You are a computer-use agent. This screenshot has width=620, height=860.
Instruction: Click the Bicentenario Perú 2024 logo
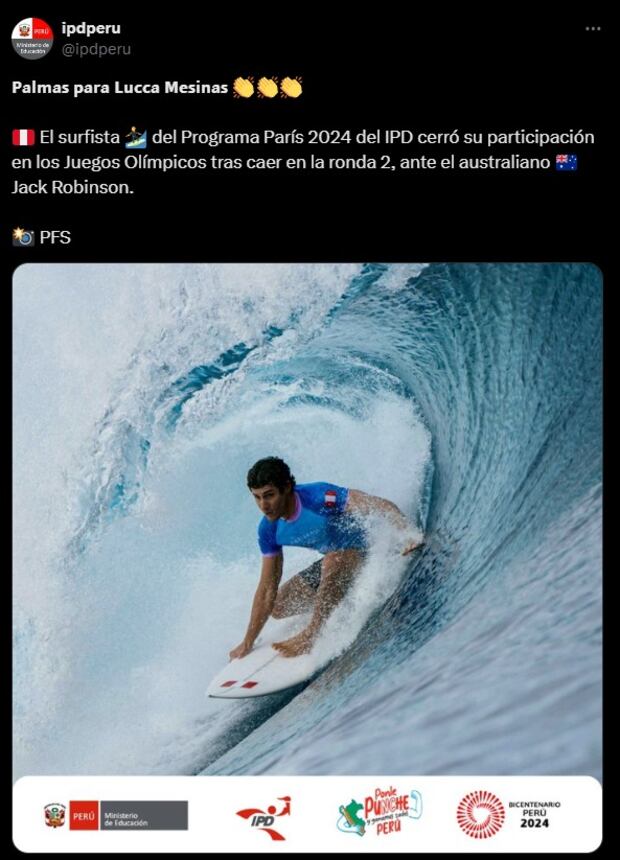(508, 814)
